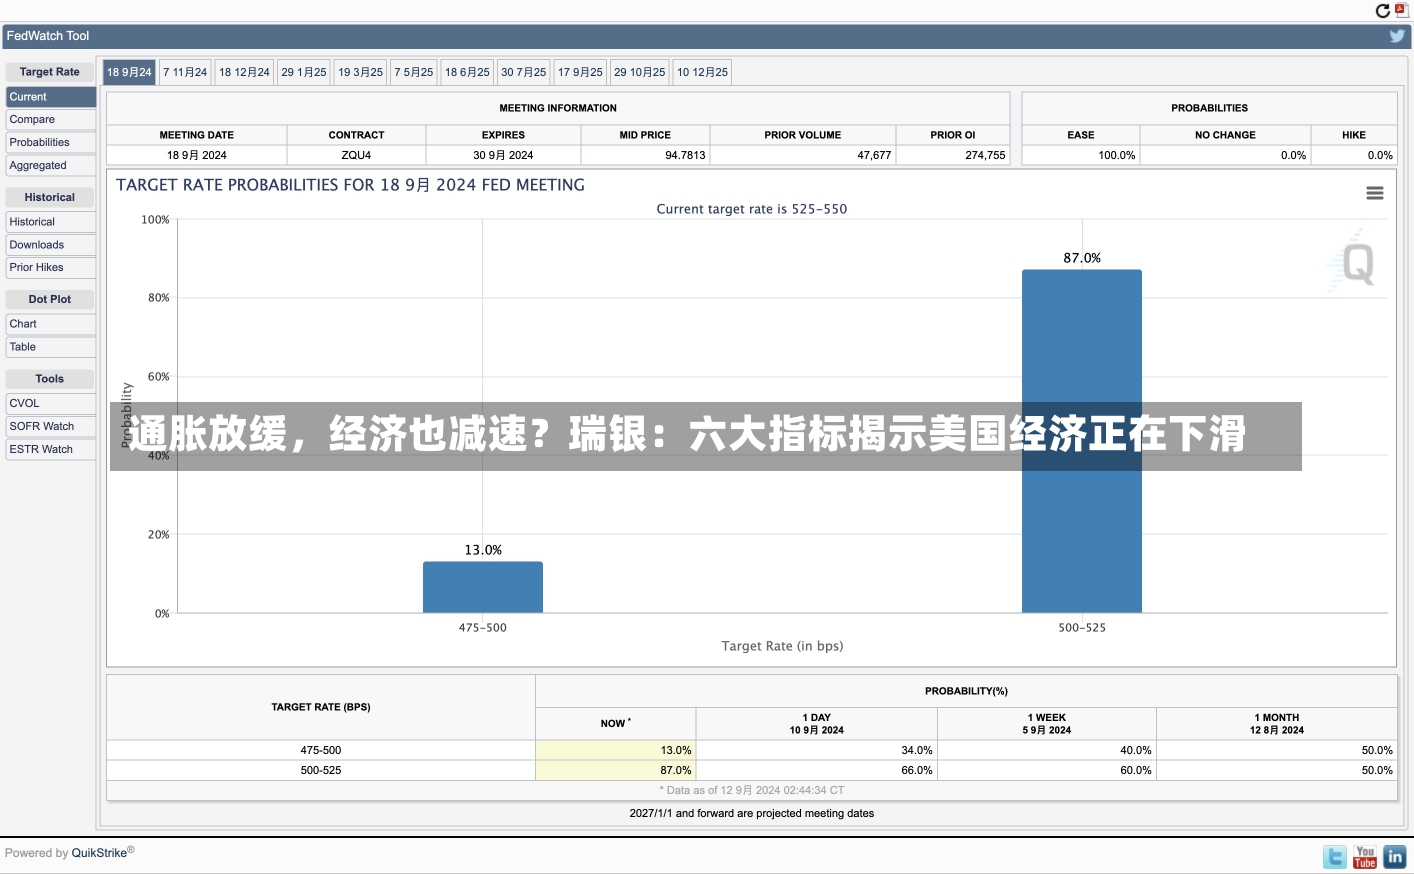
Task: Click the 100.0% ease probability value
Action: (x=1117, y=155)
